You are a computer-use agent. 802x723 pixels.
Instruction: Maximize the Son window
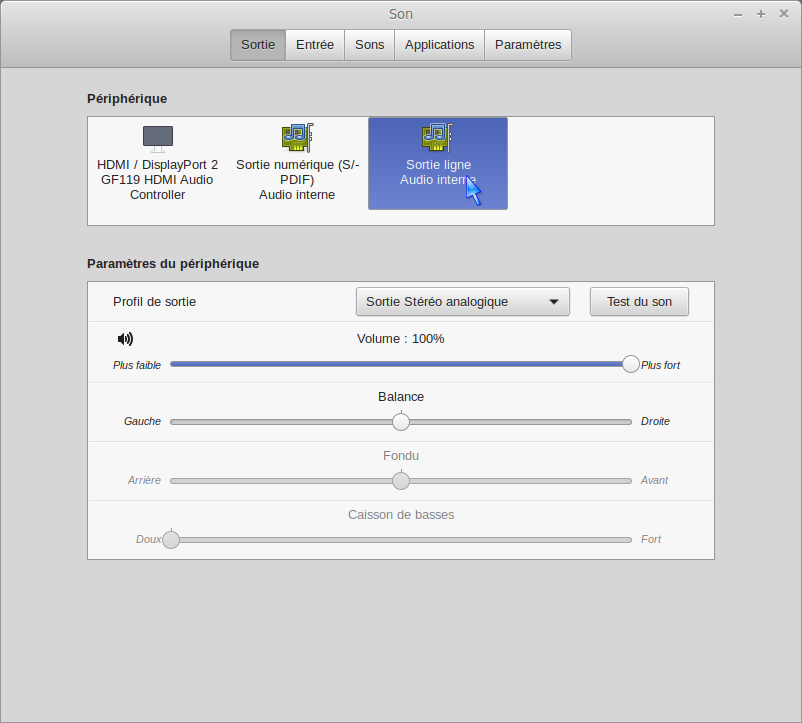[760, 14]
